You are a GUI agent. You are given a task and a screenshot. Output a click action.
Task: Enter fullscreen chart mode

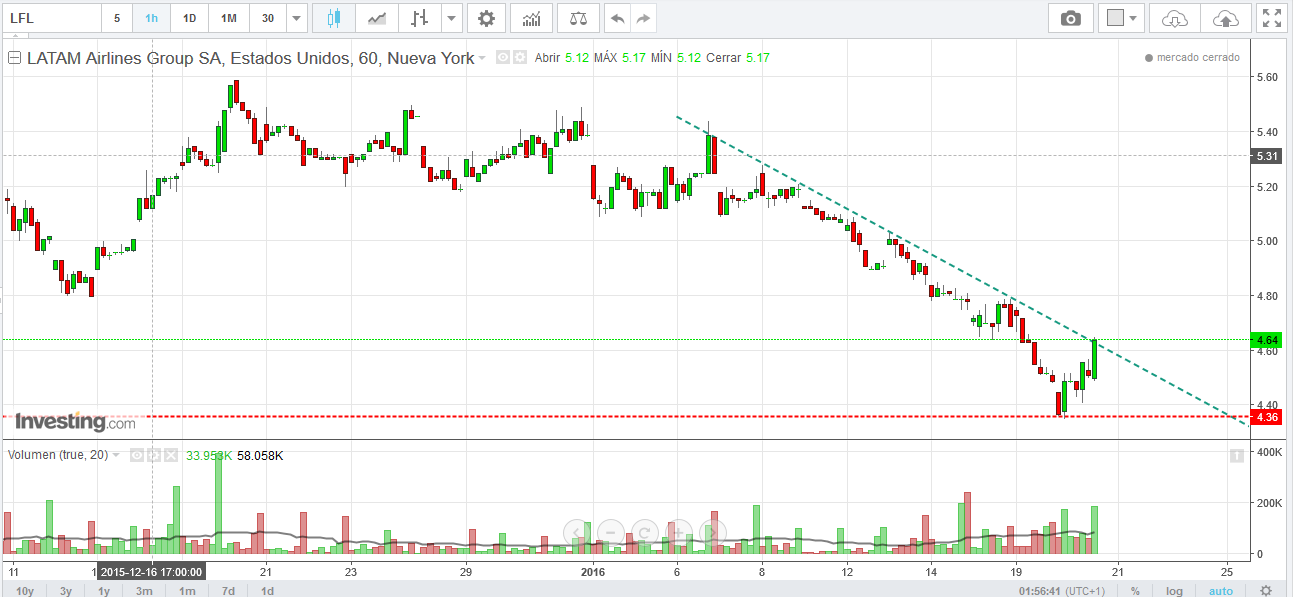(1271, 18)
